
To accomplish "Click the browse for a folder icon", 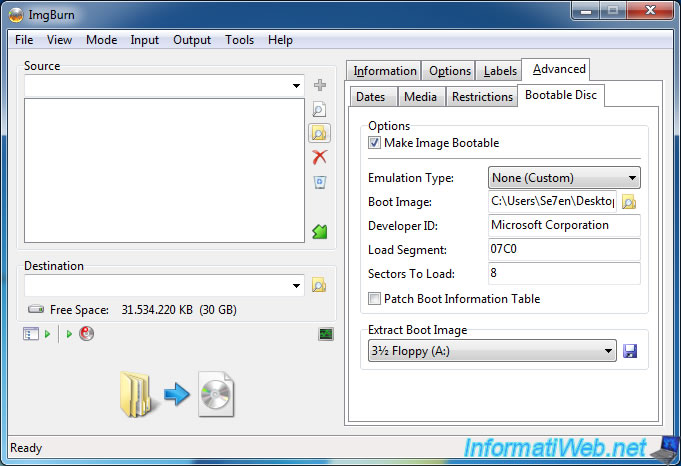I will click(x=320, y=133).
